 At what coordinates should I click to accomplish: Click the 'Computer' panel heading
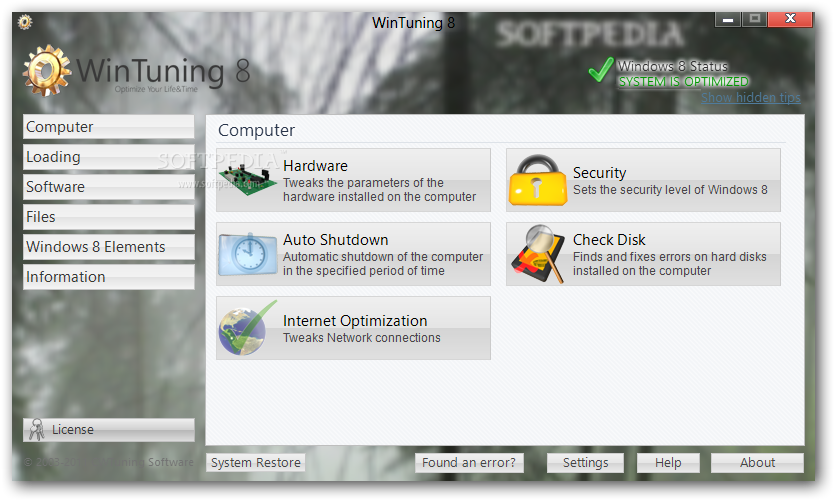click(256, 130)
